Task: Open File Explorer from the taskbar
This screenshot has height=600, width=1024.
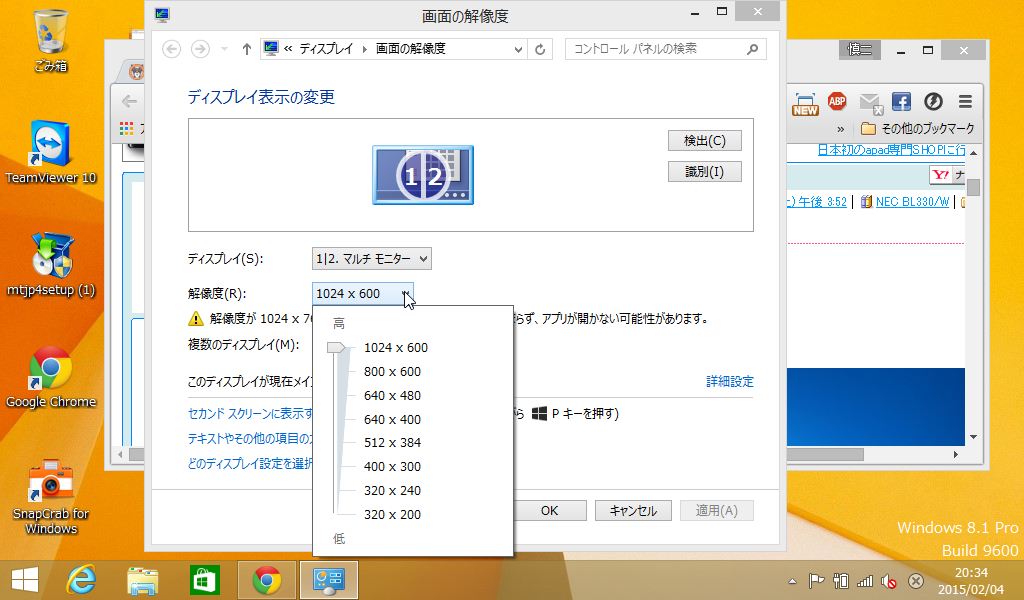Action: (143, 580)
